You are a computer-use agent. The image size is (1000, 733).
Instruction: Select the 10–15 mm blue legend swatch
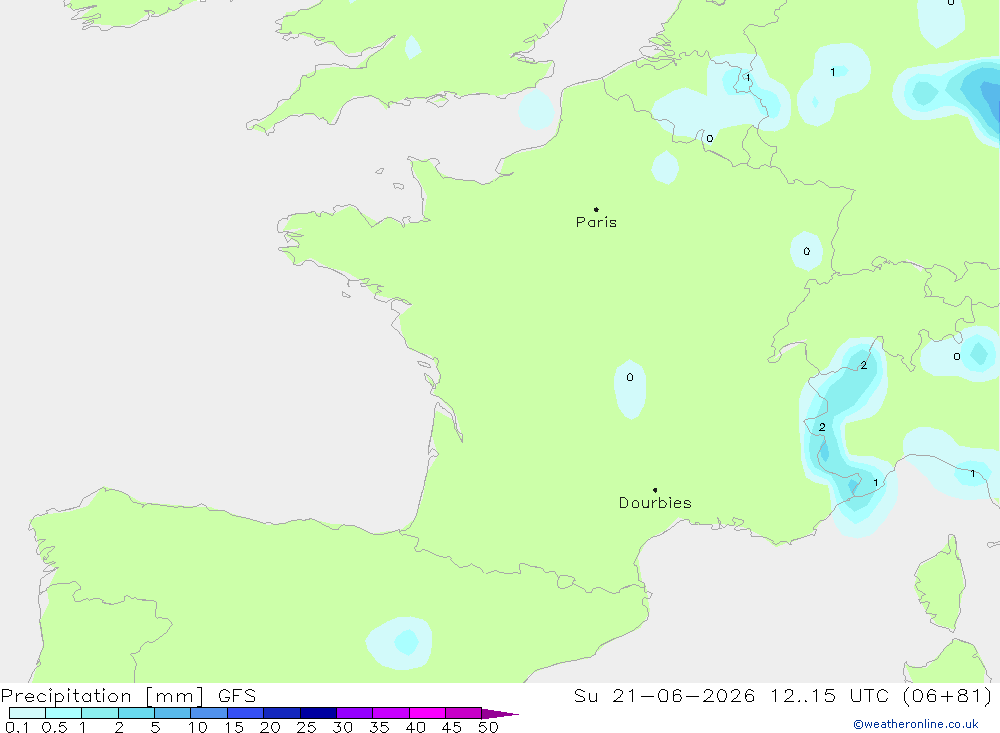coord(209,713)
